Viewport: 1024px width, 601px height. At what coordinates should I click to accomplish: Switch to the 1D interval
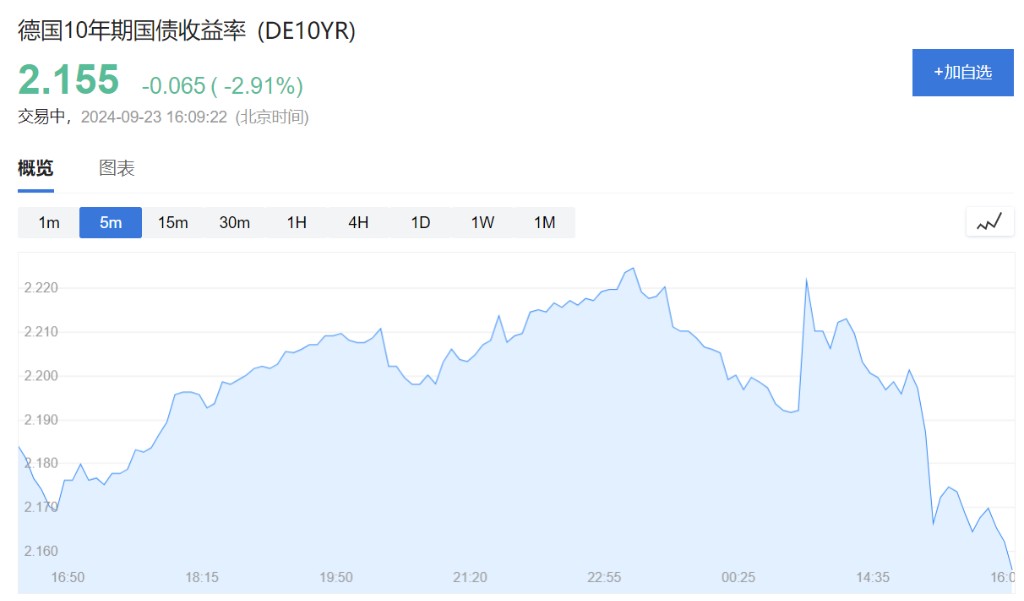[x=421, y=222]
